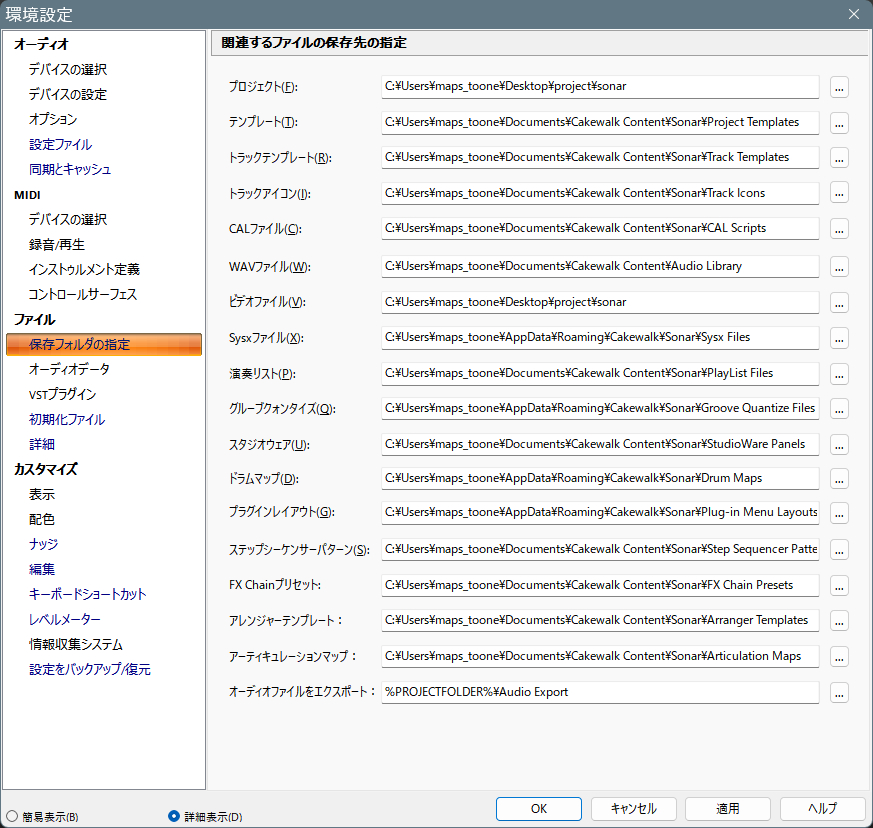
Task: Click the OK button
Action: pos(538,809)
